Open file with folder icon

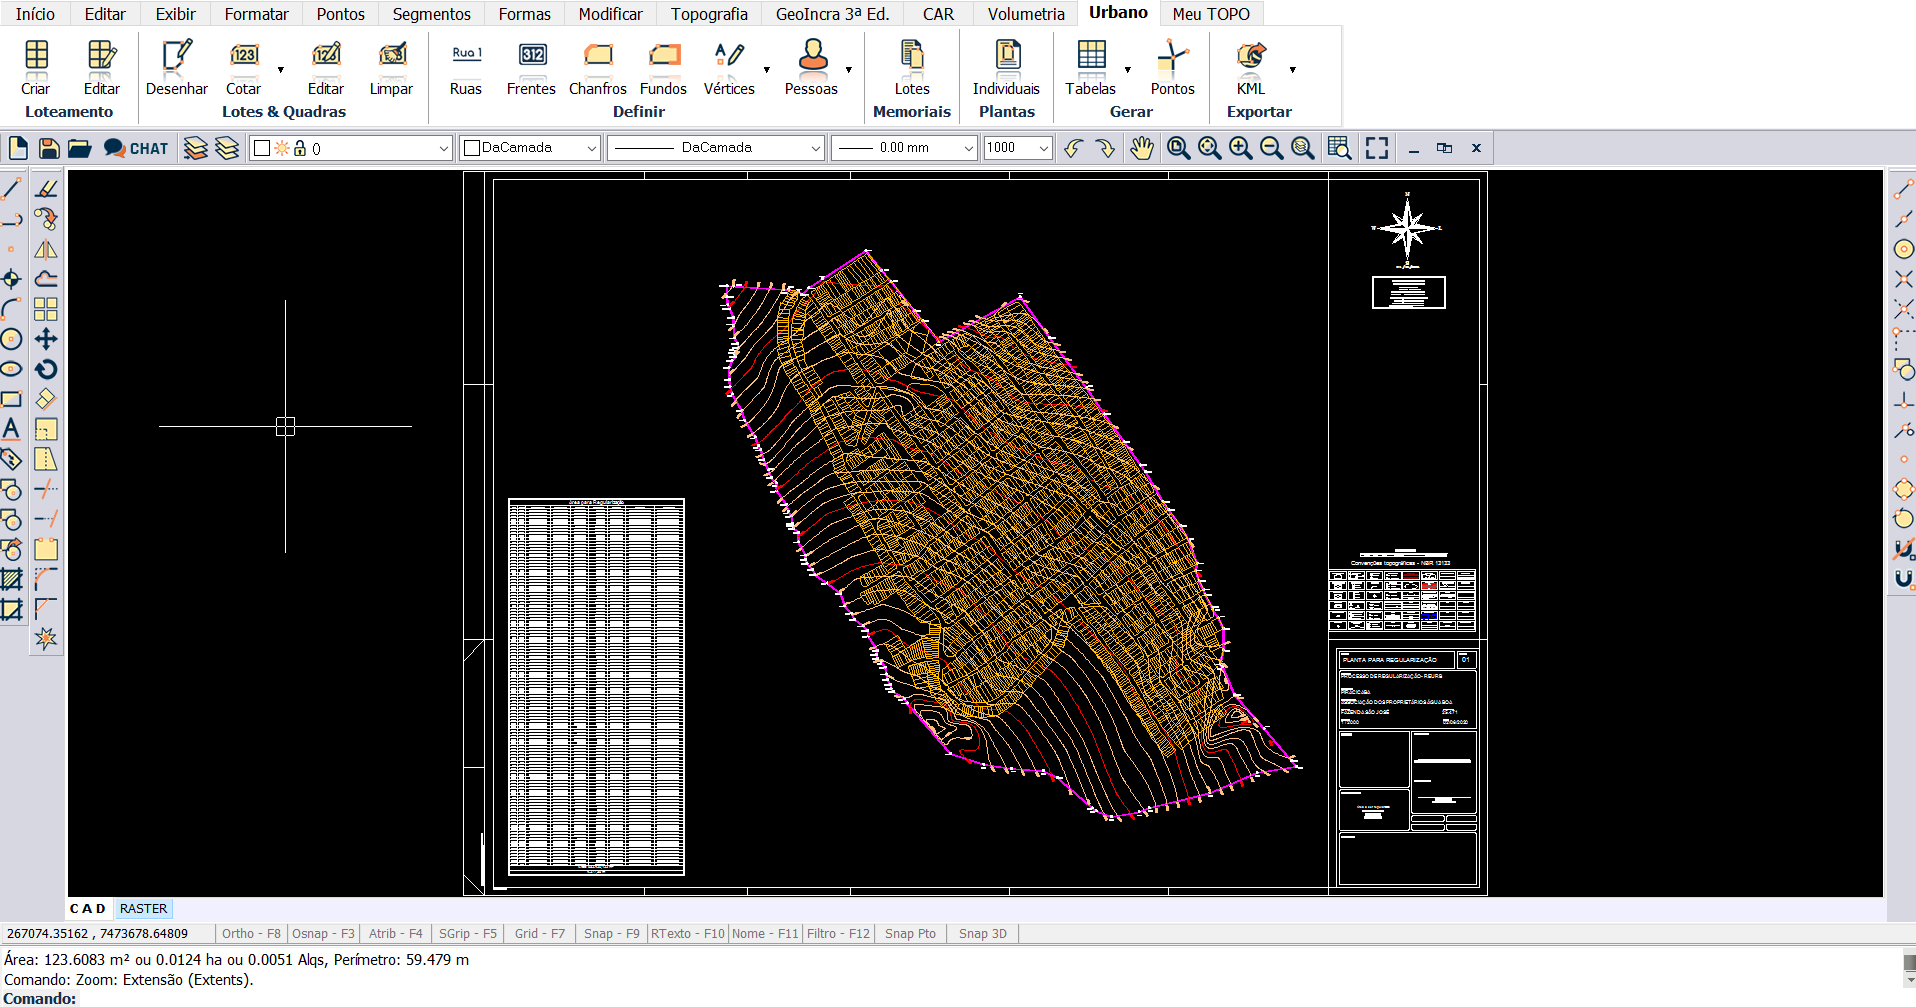(80, 148)
